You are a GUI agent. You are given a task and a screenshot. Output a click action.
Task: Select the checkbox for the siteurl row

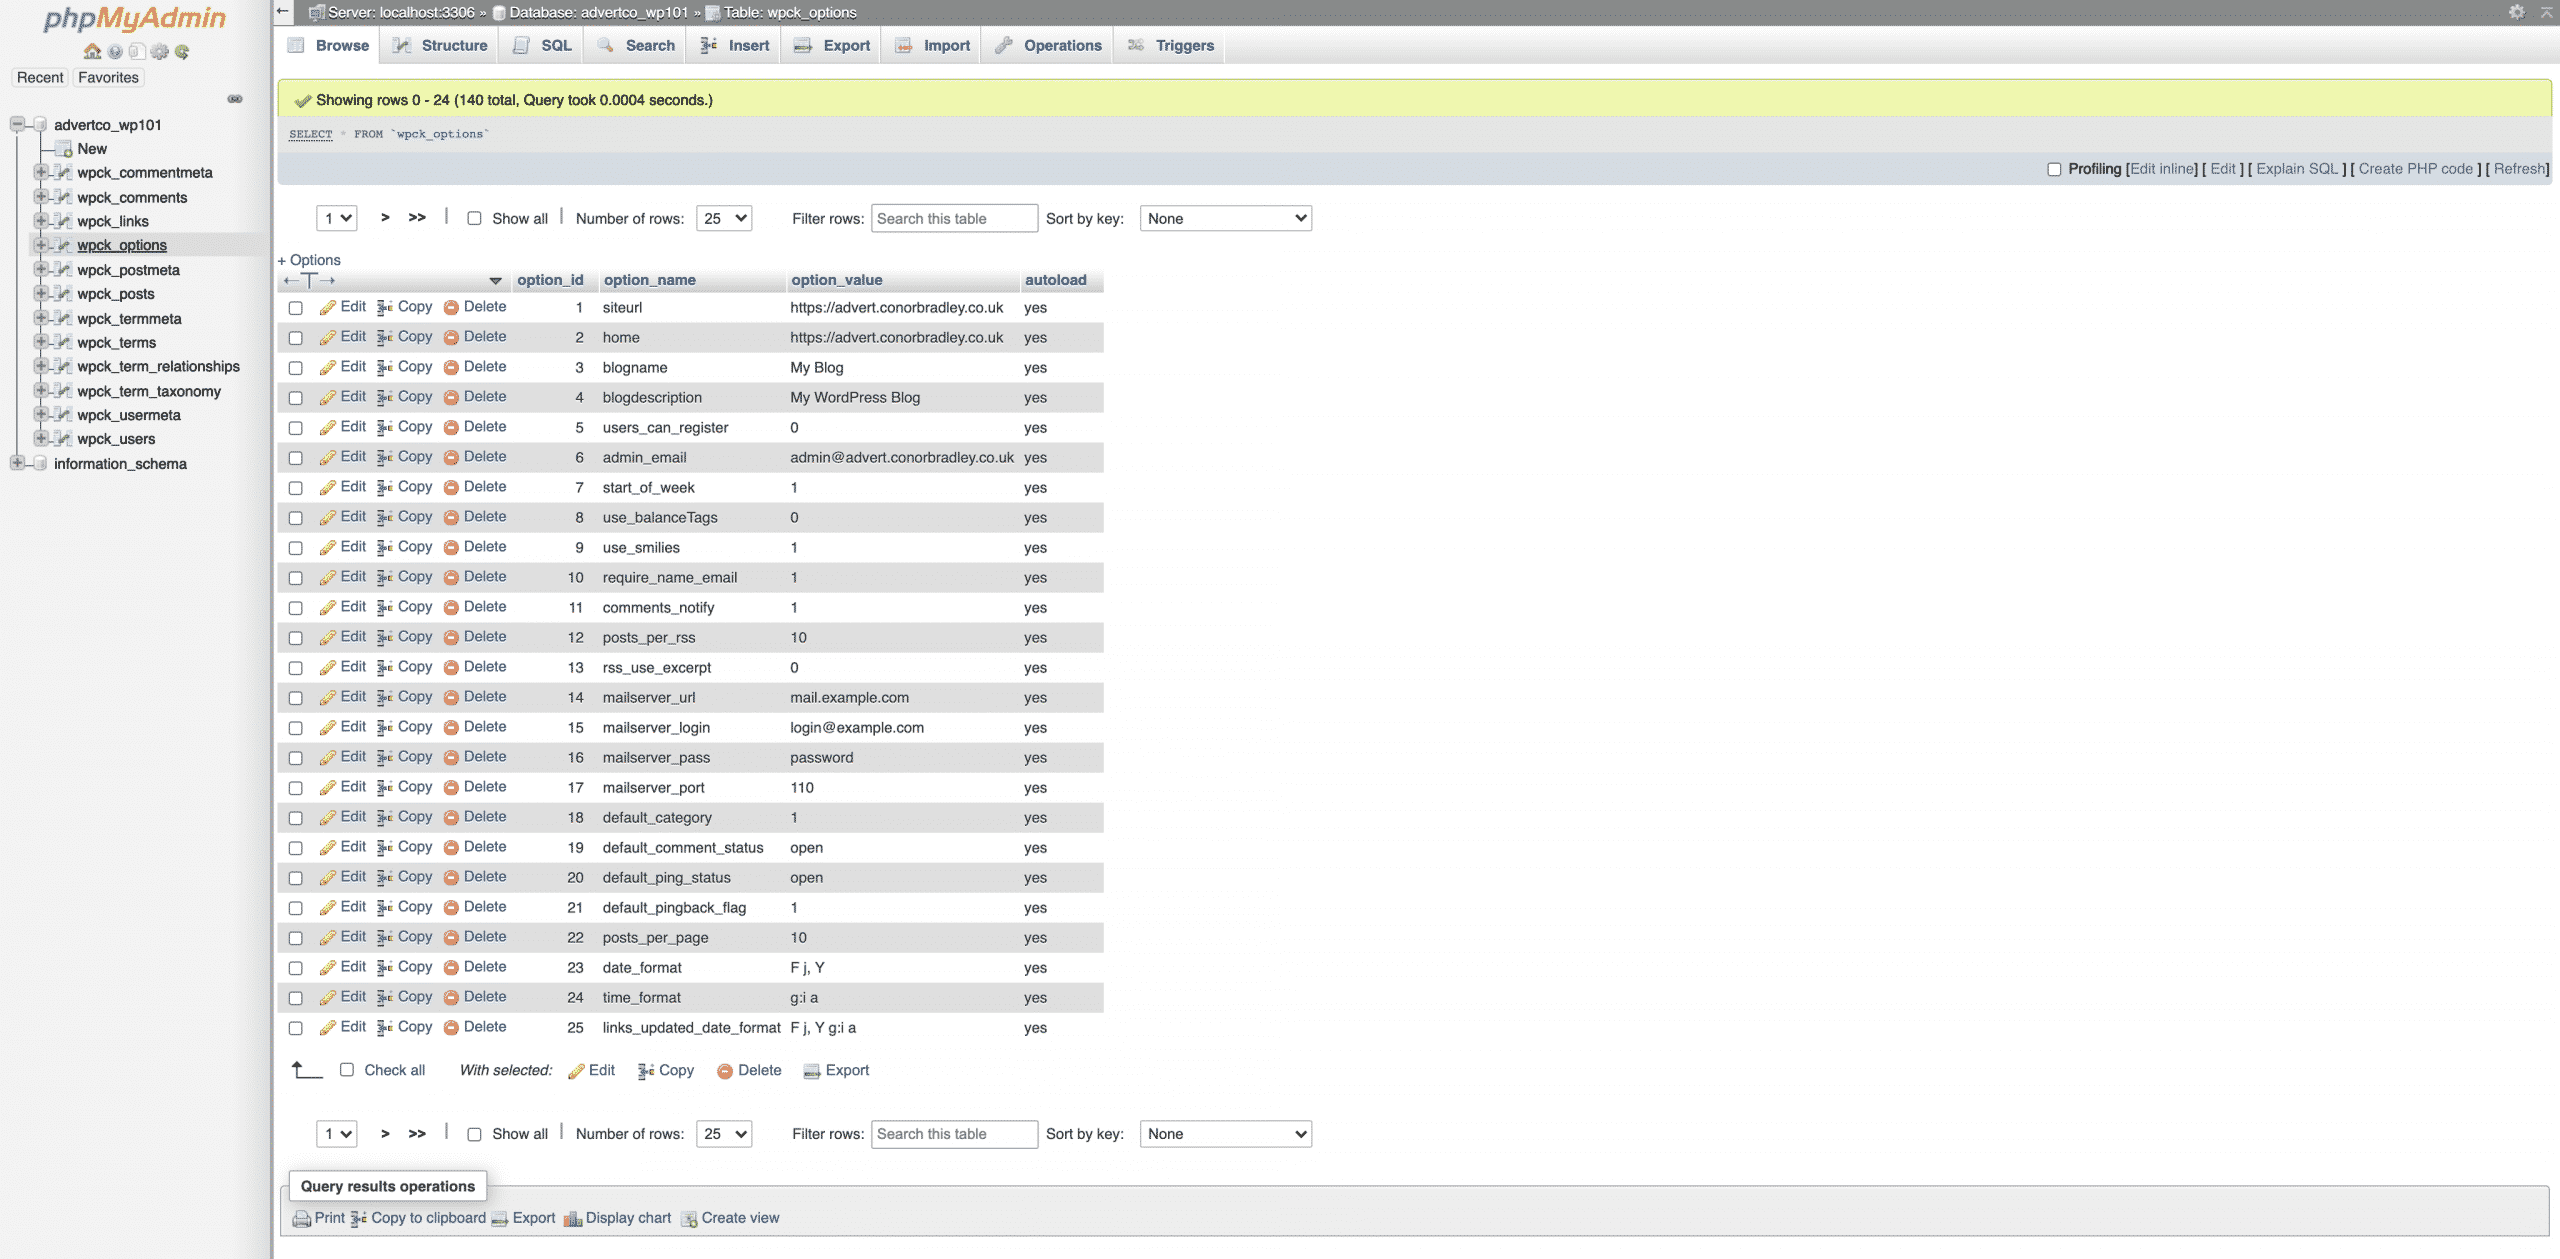(x=295, y=308)
